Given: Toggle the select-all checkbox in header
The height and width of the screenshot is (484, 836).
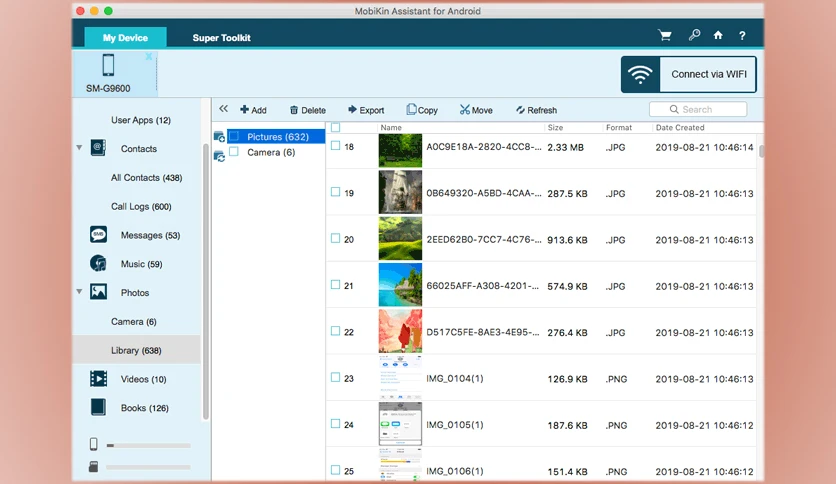Looking at the screenshot, I should tap(335, 127).
